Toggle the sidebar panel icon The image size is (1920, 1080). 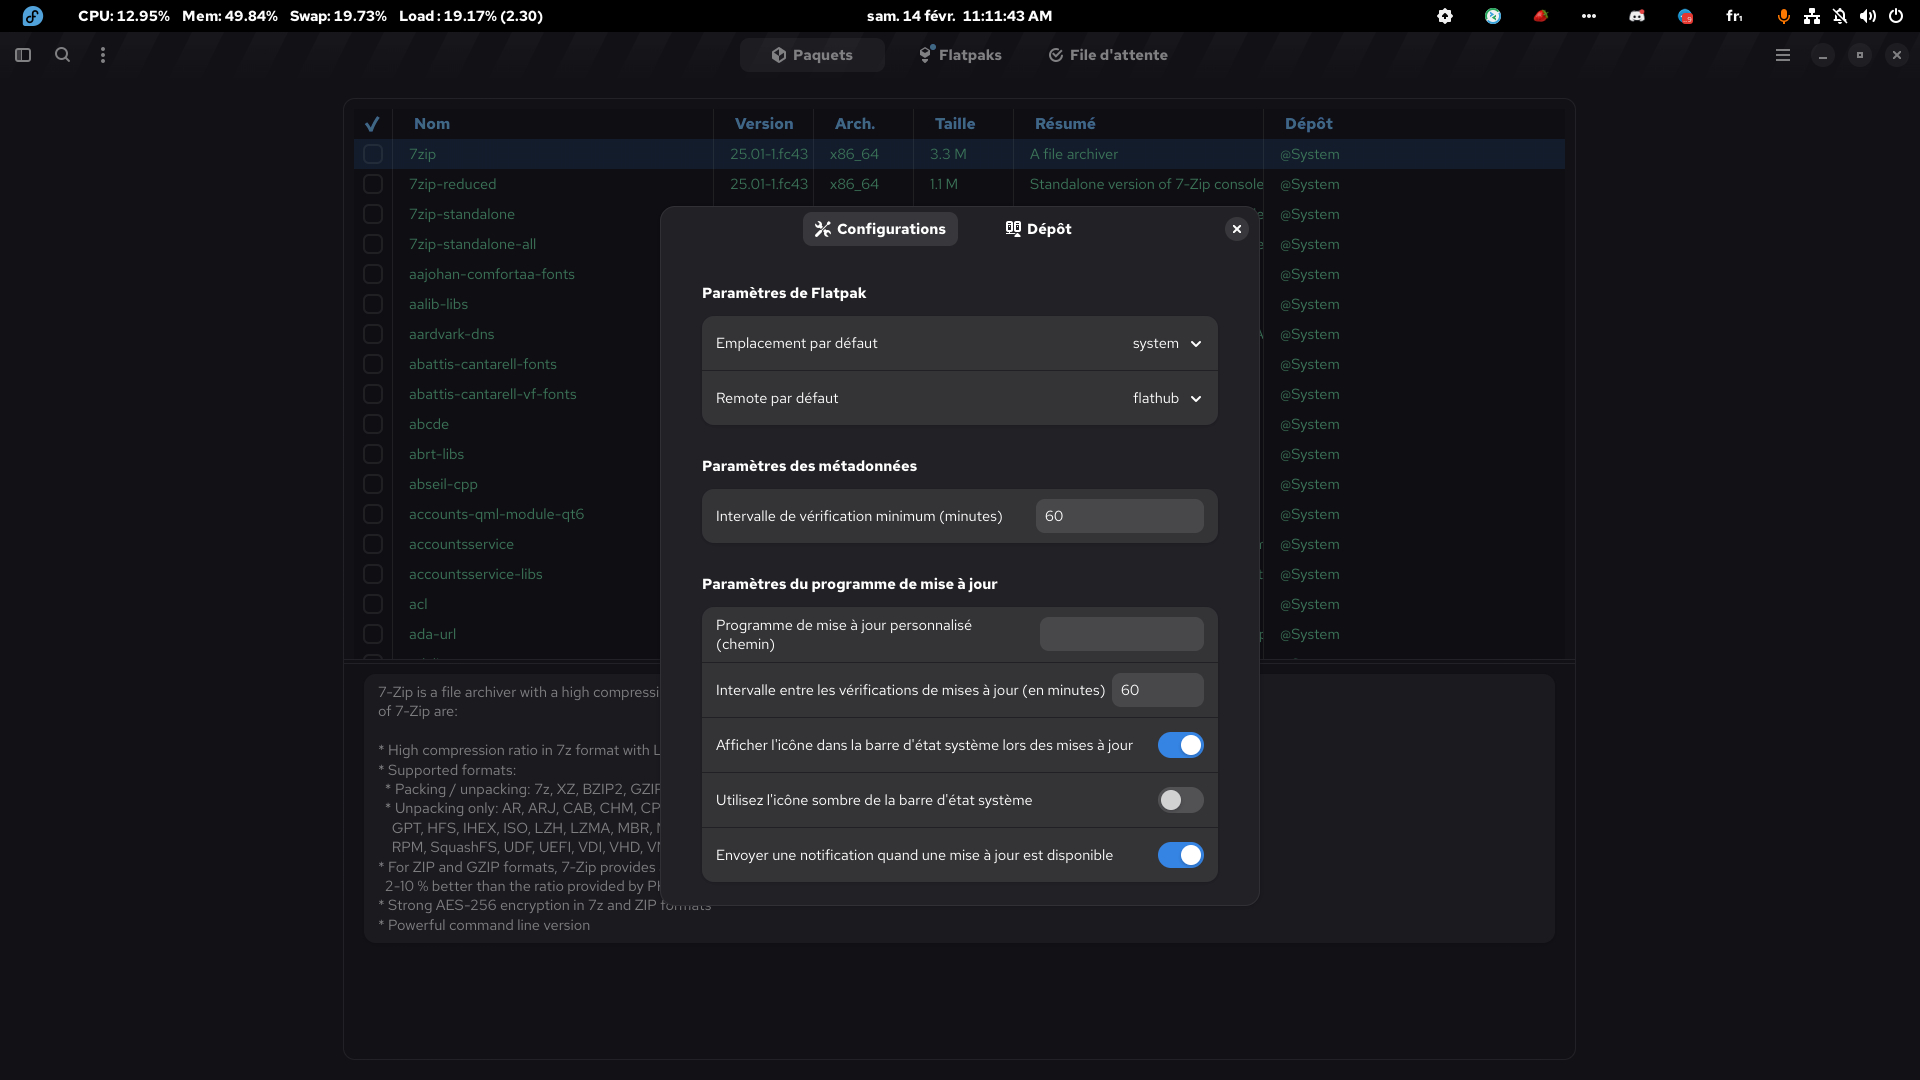coord(23,55)
